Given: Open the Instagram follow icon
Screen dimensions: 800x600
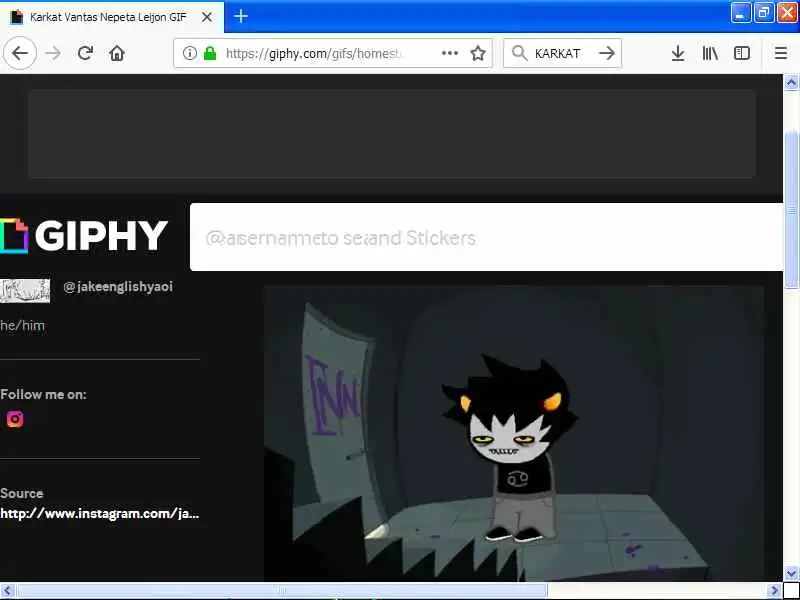Looking at the screenshot, I should point(15,419).
